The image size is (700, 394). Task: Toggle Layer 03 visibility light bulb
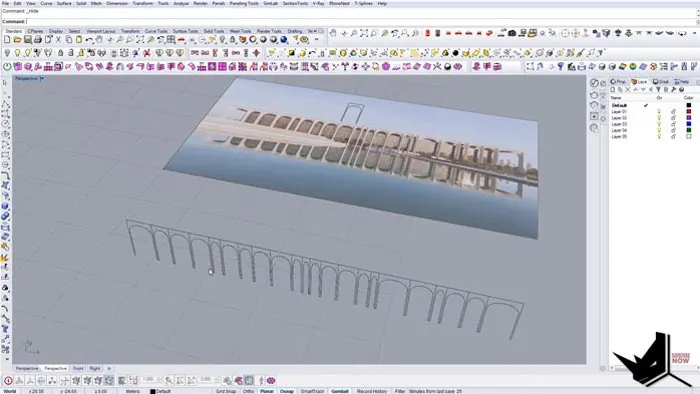pos(659,124)
